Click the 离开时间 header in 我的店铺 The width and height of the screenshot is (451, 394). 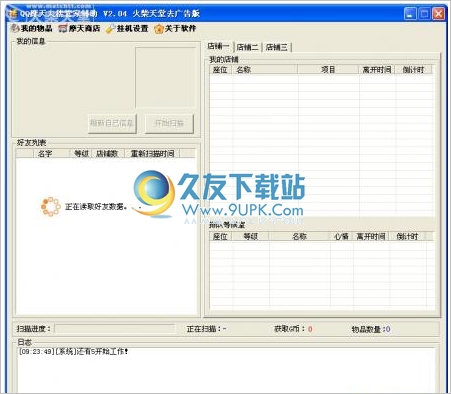click(377, 70)
